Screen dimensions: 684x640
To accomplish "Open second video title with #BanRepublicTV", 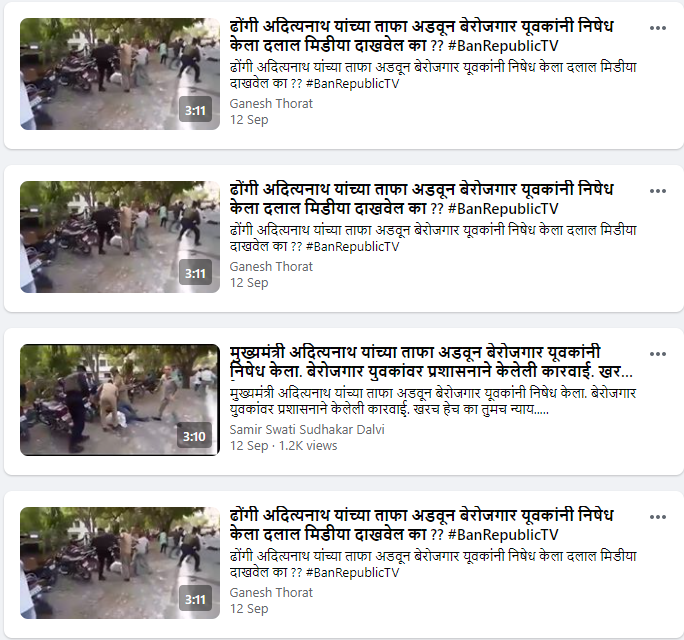I will [x=421, y=199].
